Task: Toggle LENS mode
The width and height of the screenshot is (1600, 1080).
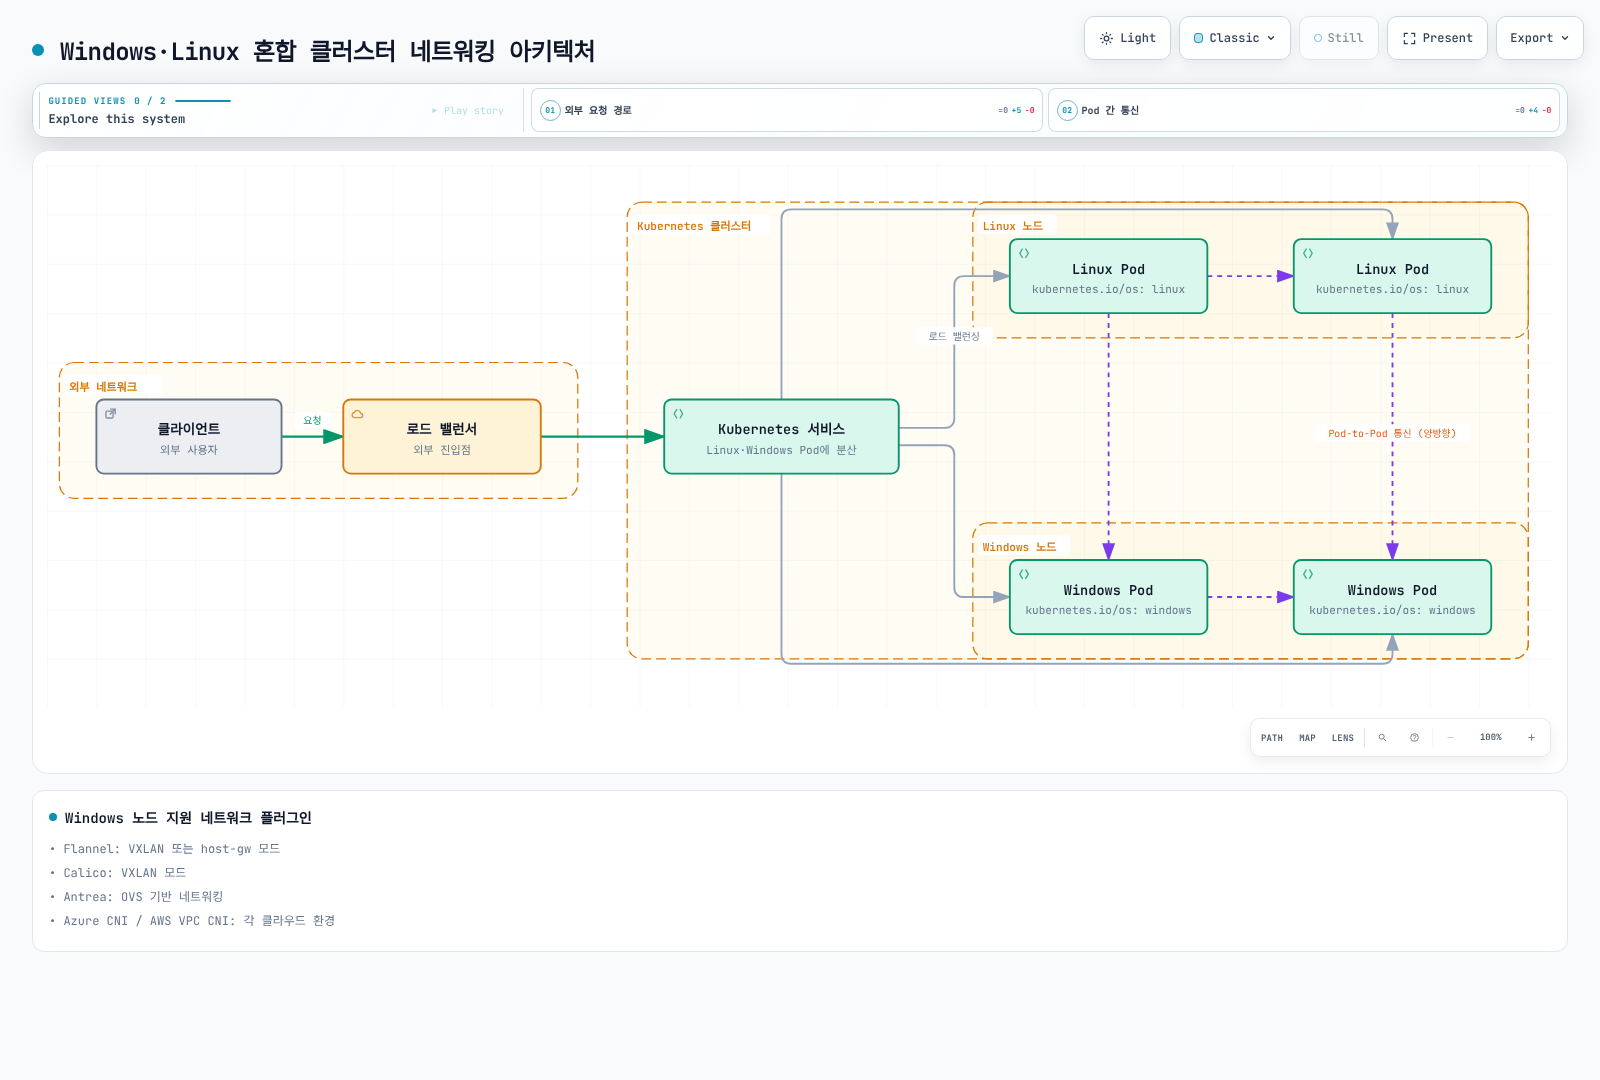Action: point(1342,738)
